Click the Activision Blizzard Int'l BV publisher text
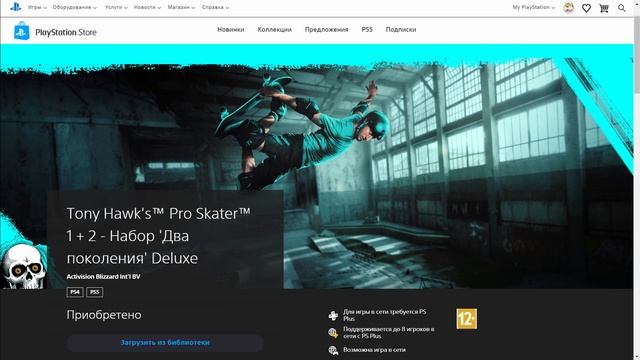Image resolution: width=640 pixels, height=360 pixels. tap(103, 276)
